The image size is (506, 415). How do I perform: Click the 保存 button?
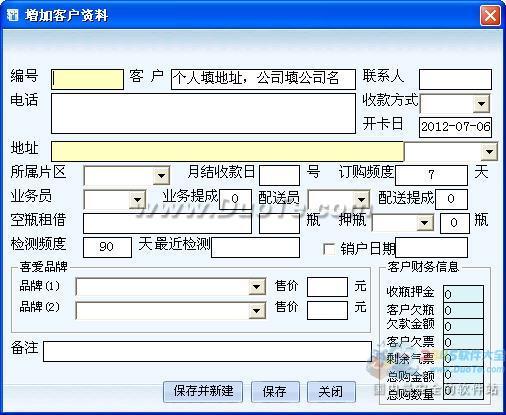coord(275,391)
